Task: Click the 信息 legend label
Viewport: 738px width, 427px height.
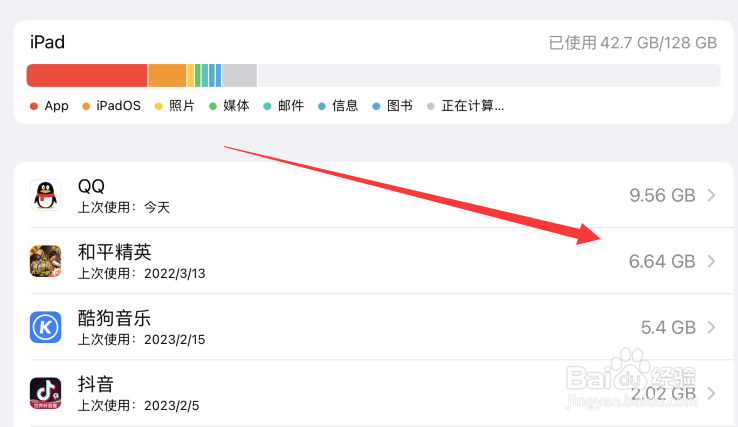Action: click(x=345, y=106)
